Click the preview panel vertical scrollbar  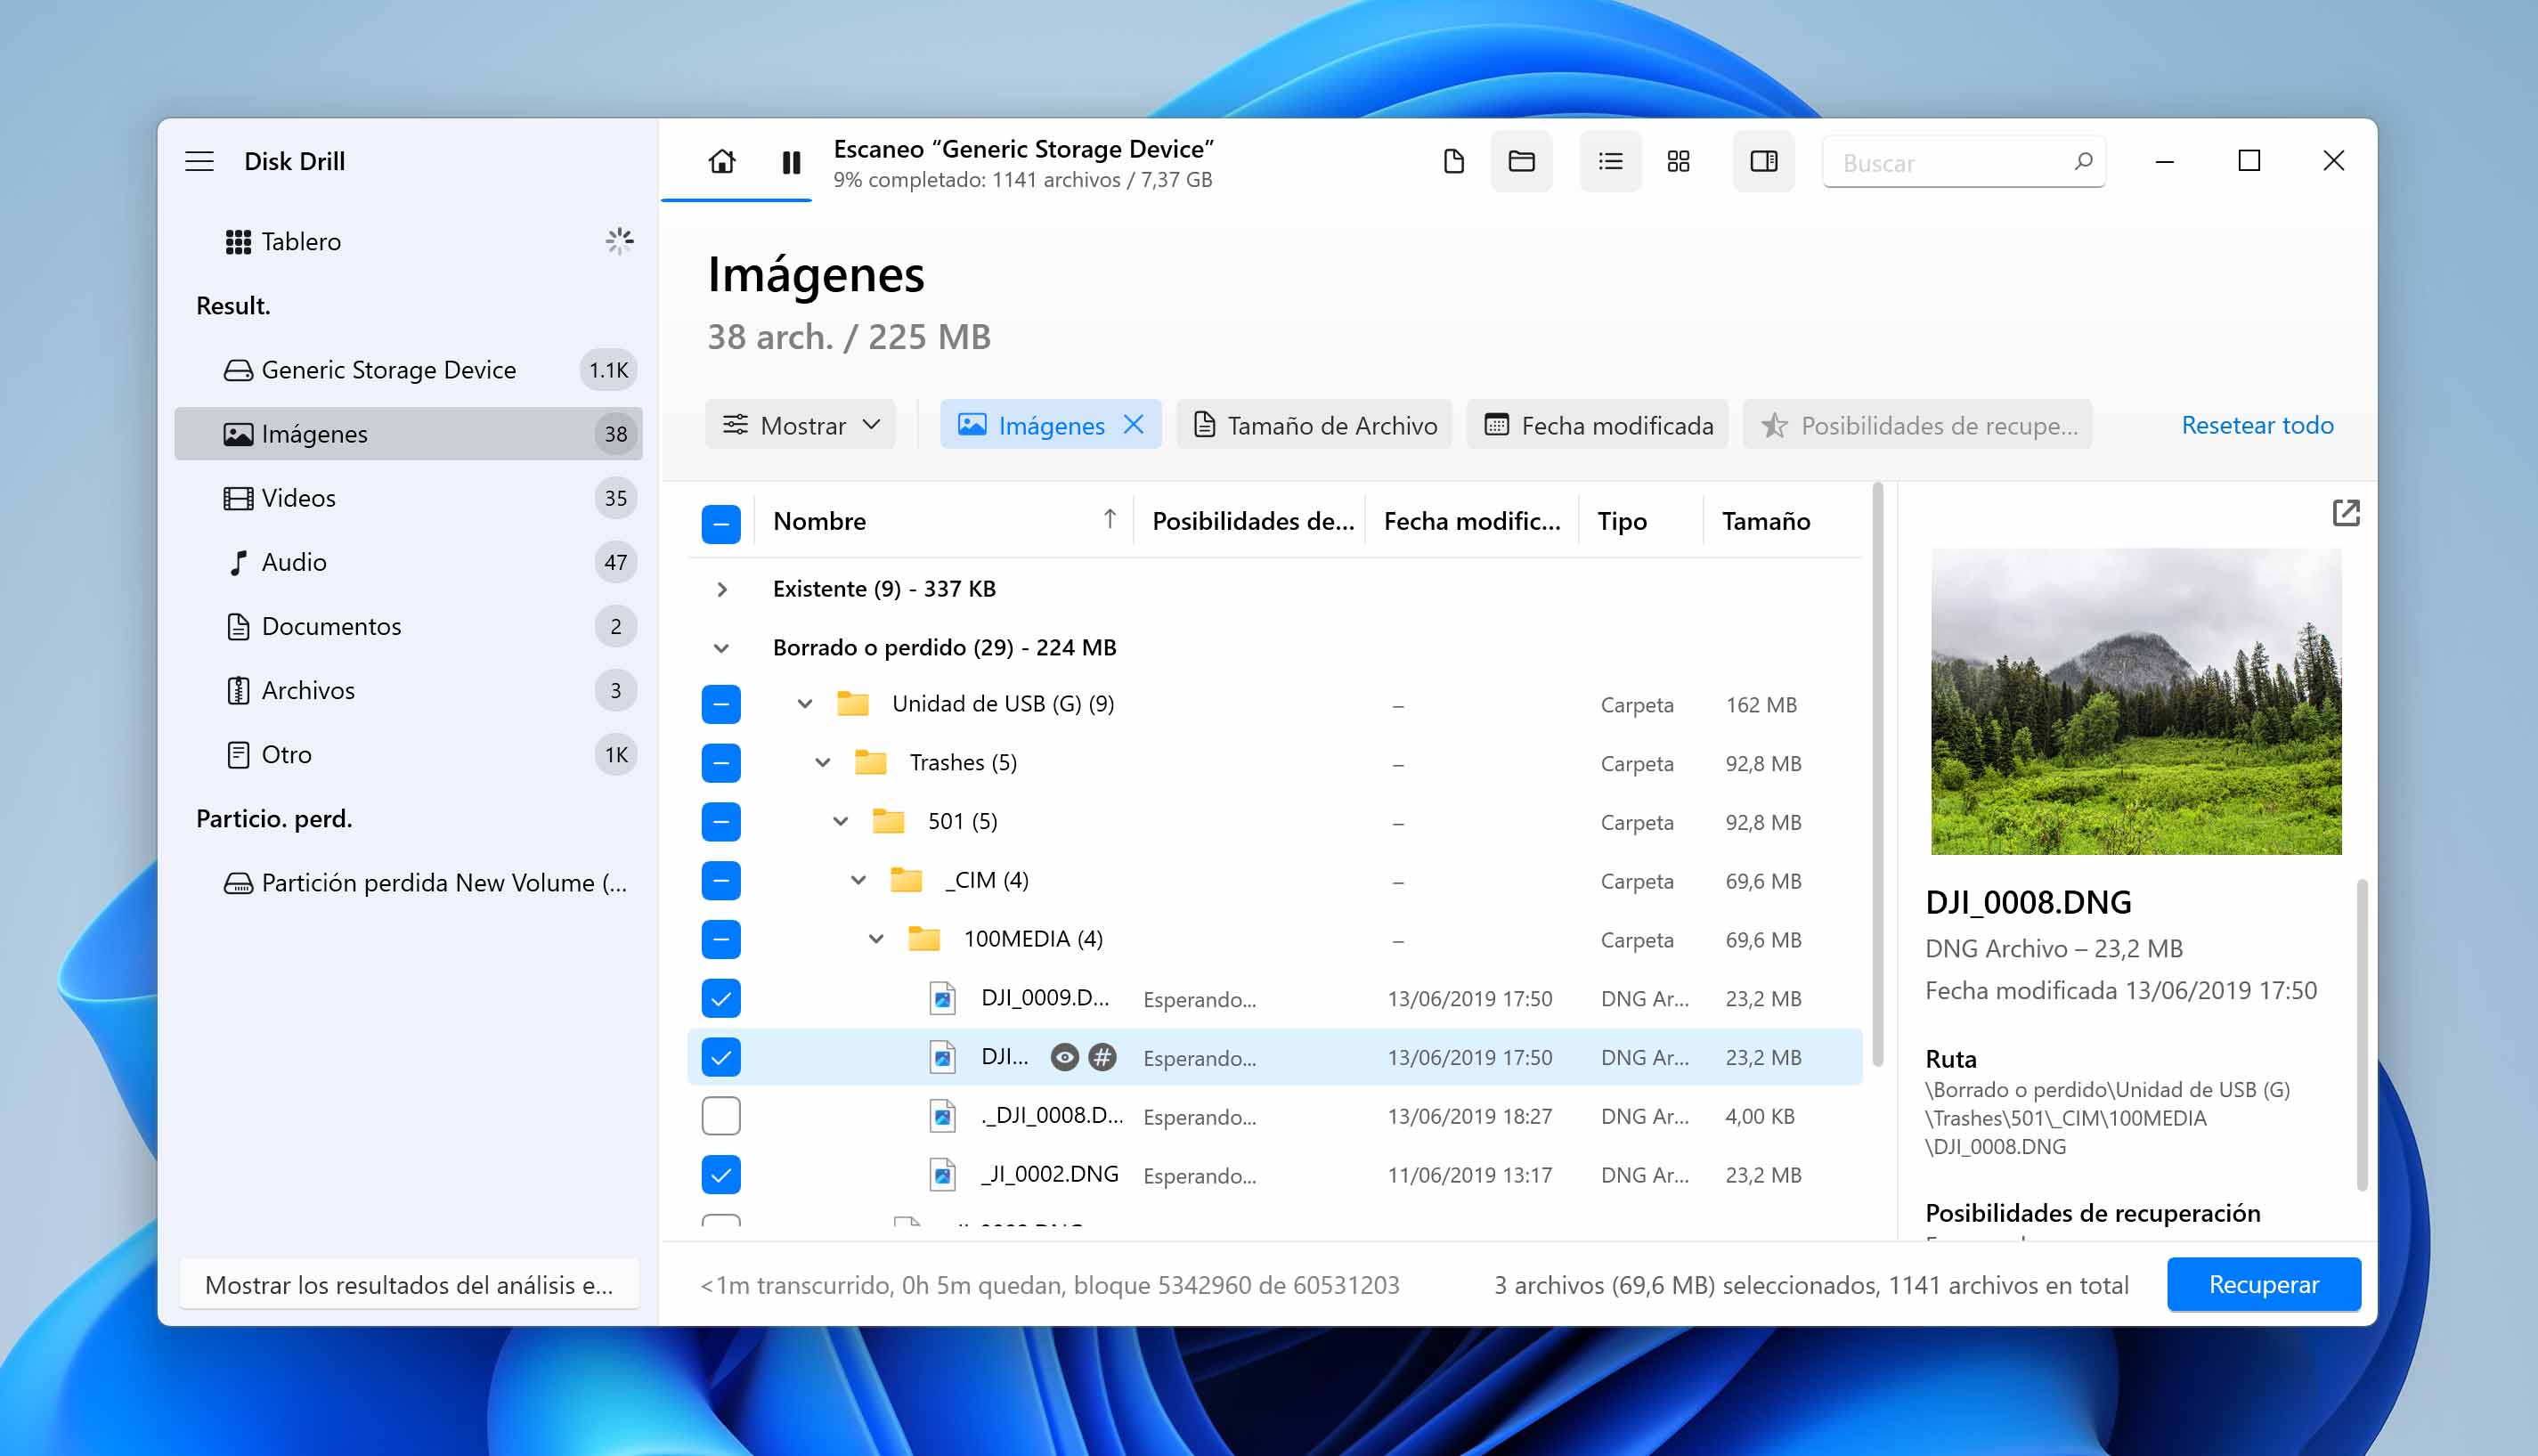pos(2362,1035)
